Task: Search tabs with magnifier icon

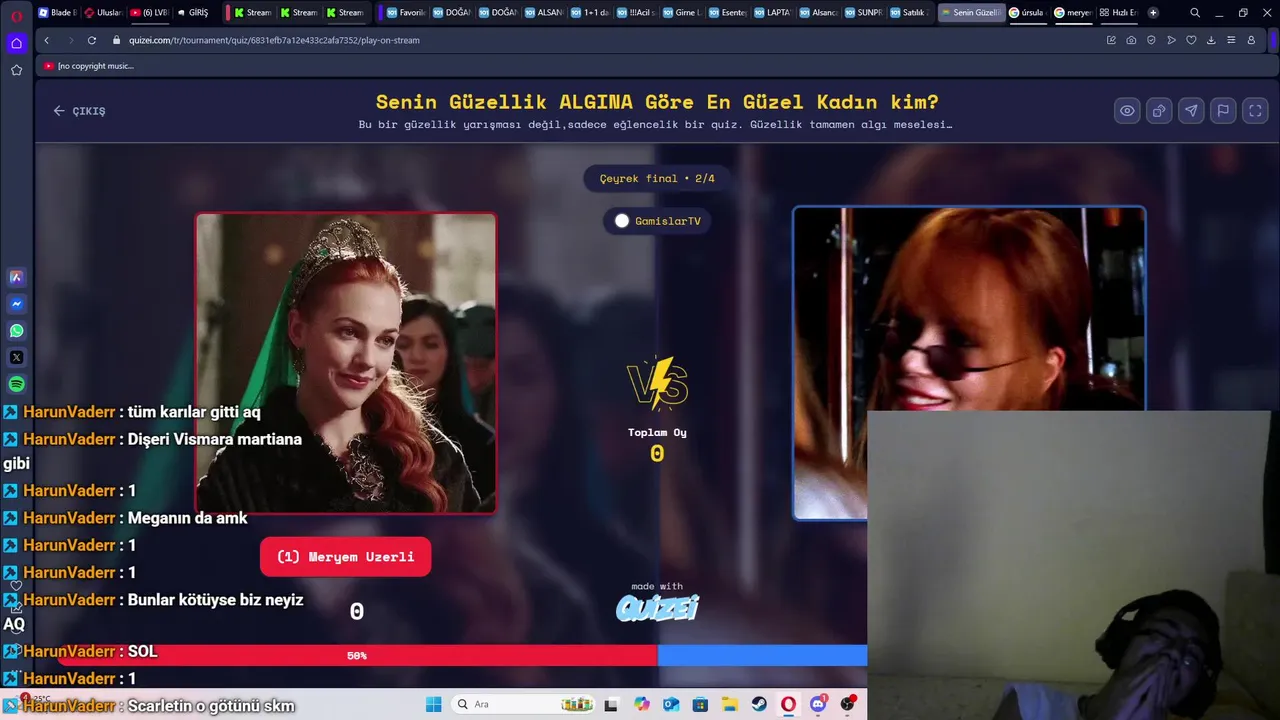Action: [1195, 13]
